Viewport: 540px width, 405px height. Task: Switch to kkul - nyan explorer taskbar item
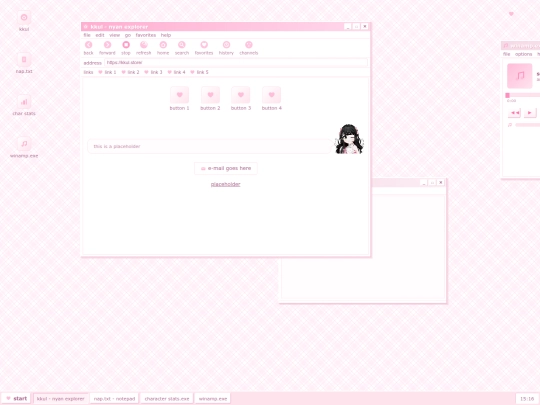(61, 398)
